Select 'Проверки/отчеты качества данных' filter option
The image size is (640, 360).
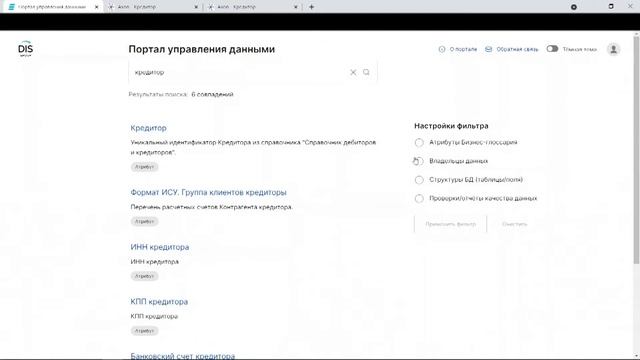(419, 198)
